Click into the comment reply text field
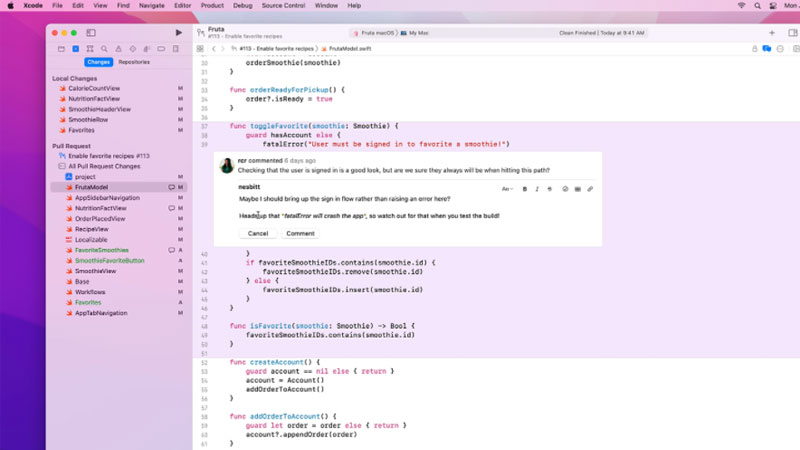 point(418,208)
